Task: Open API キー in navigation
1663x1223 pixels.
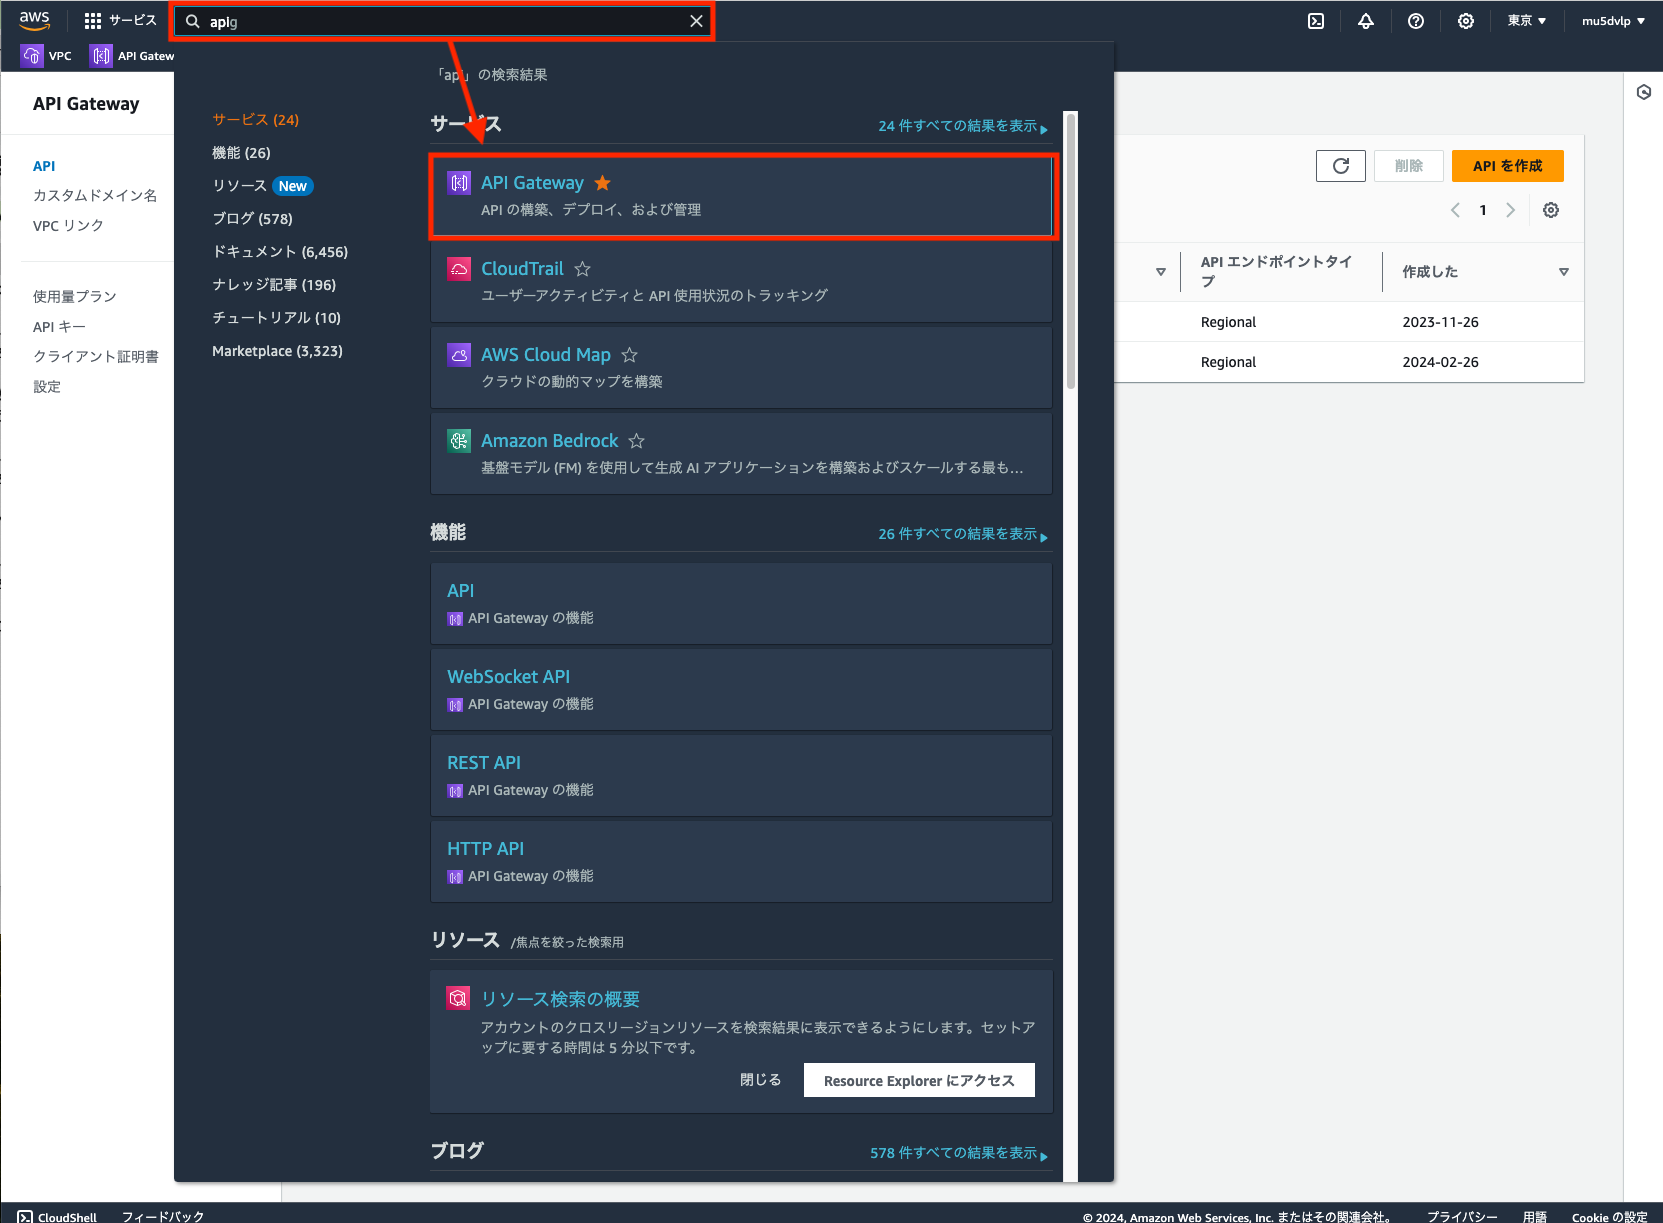Action: [59, 327]
